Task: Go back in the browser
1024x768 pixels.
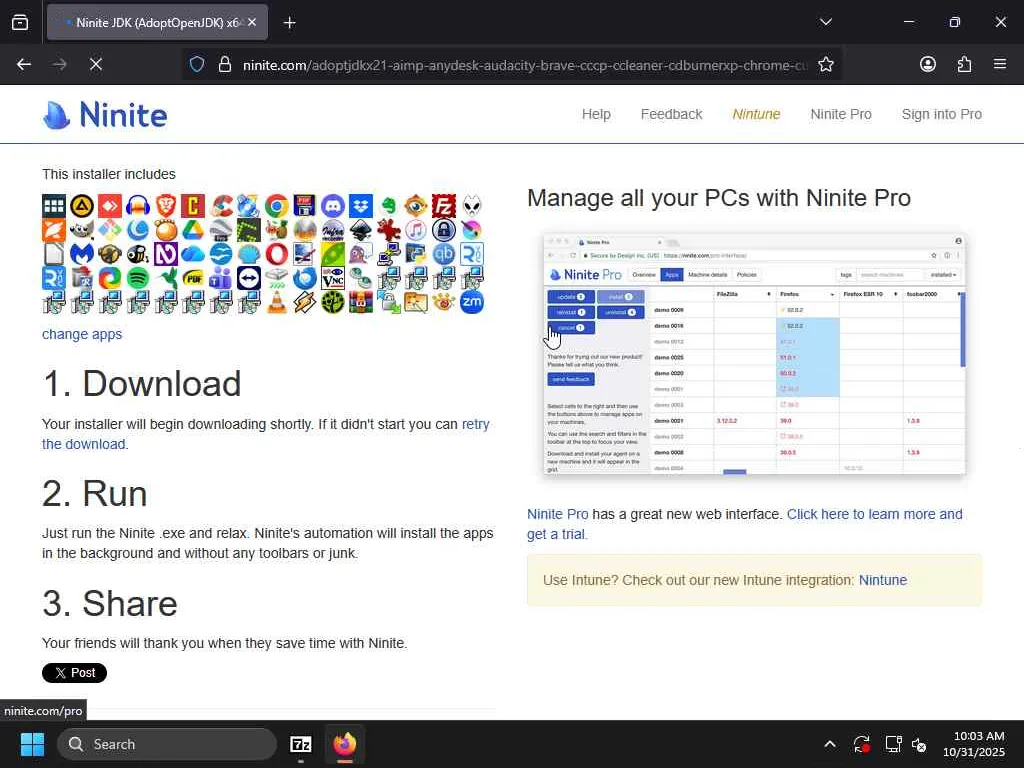Action: [x=24, y=64]
